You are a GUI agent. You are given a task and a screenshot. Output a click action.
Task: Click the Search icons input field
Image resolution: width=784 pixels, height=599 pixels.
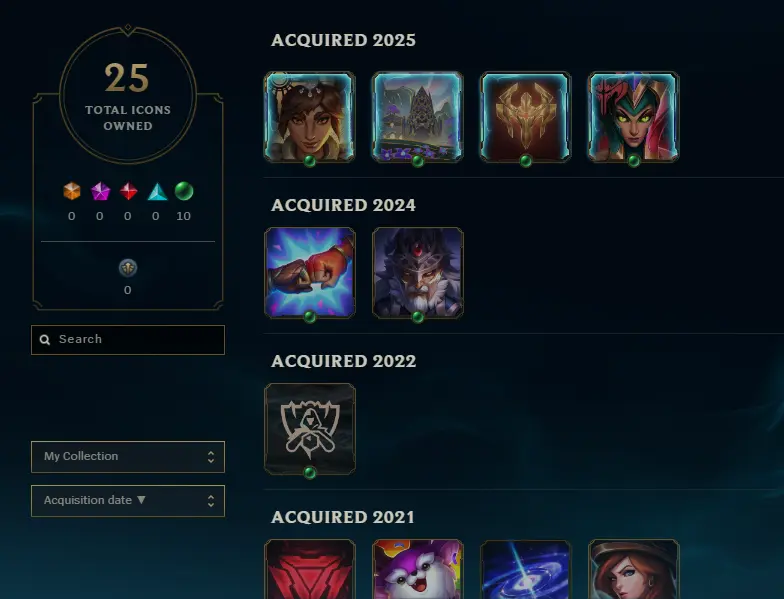point(128,340)
